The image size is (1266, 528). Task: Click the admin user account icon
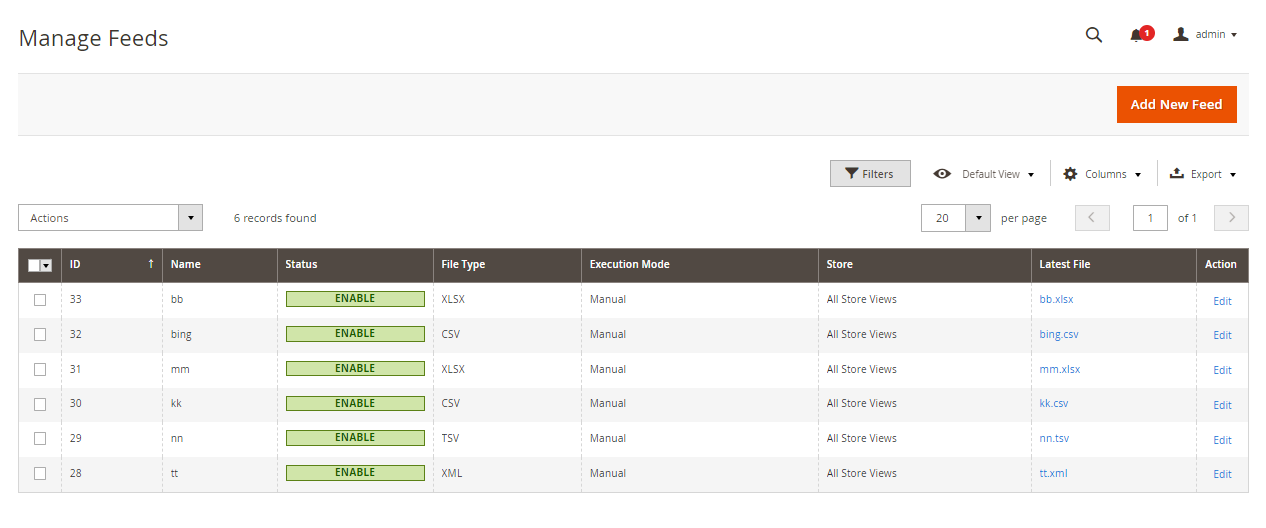tap(1181, 34)
